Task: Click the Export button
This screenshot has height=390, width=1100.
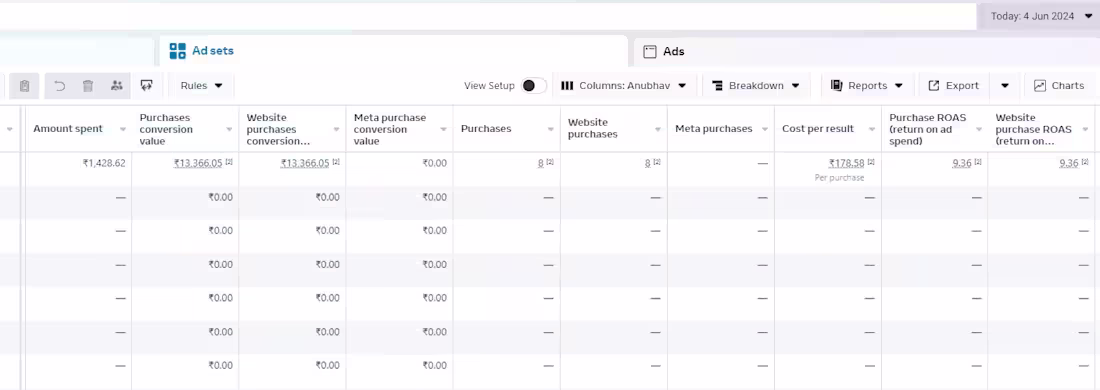Action: coord(954,86)
